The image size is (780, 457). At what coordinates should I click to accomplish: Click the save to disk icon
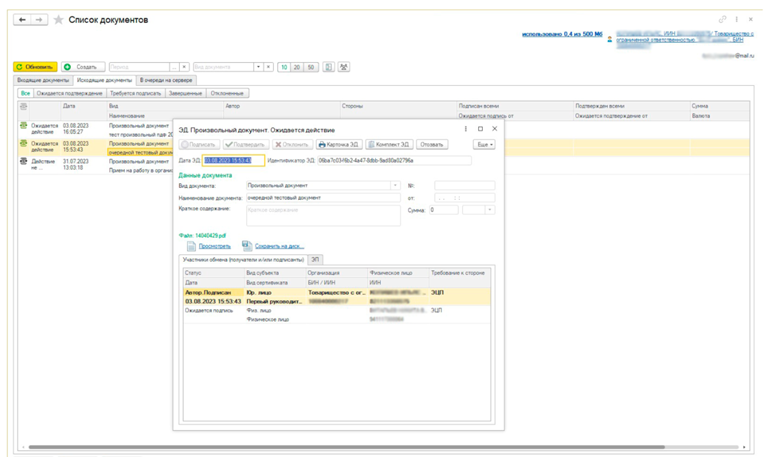tap(246, 245)
